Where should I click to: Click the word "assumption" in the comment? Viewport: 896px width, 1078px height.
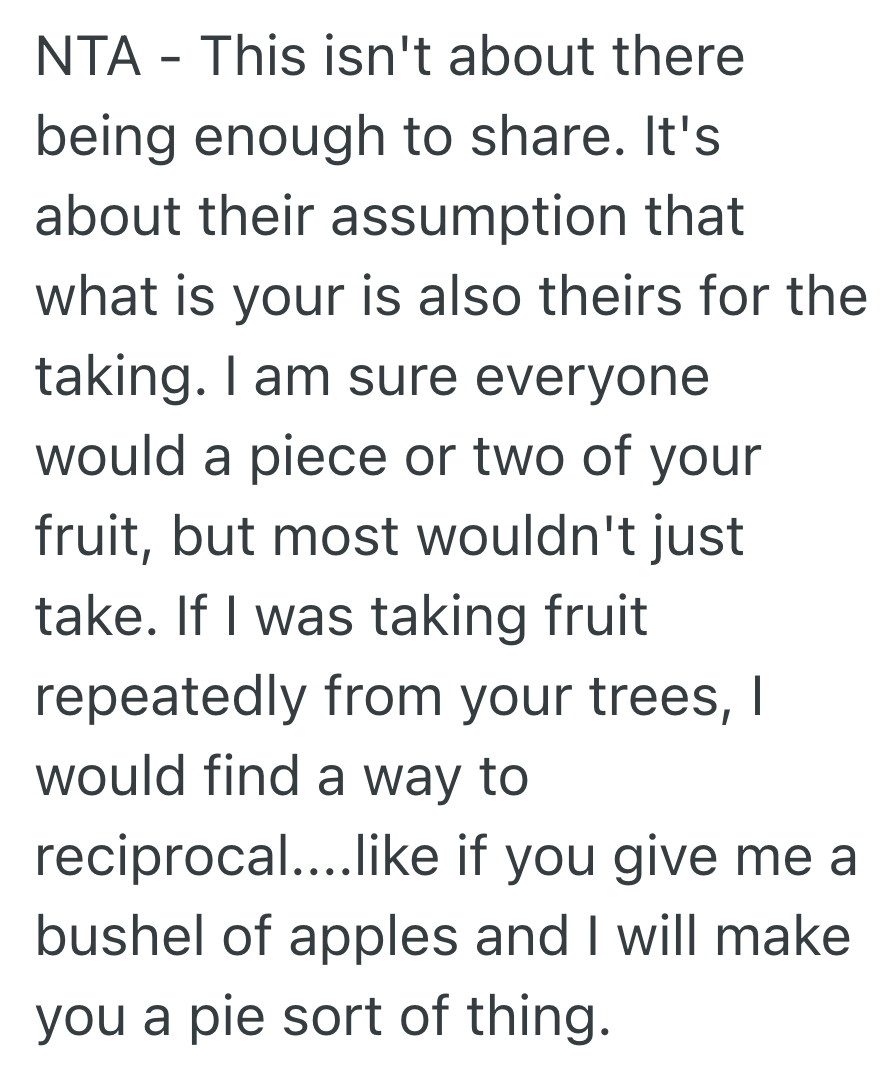pyautogui.click(x=466, y=218)
